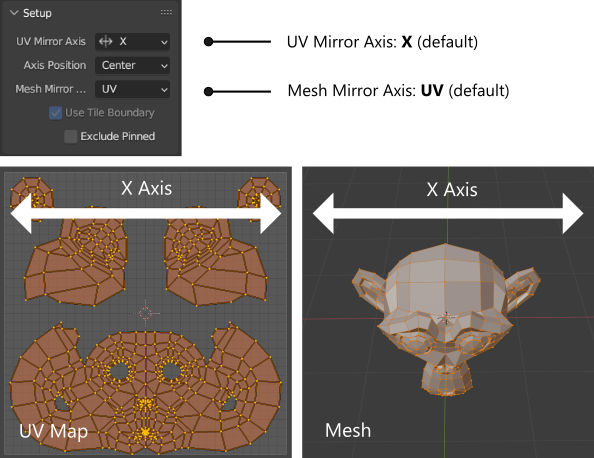
Task: Click the Exclude Pinned label text
Action: point(118,136)
